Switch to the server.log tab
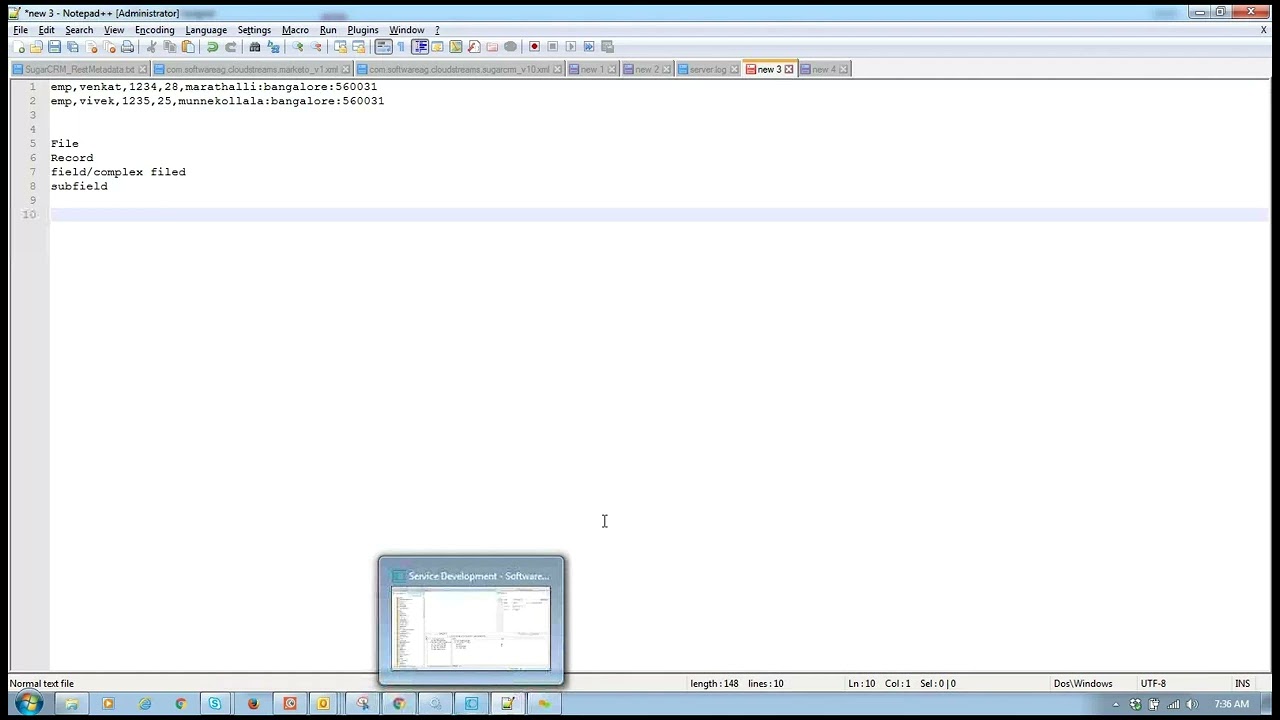The width and height of the screenshot is (1280, 720). [x=708, y=69]
